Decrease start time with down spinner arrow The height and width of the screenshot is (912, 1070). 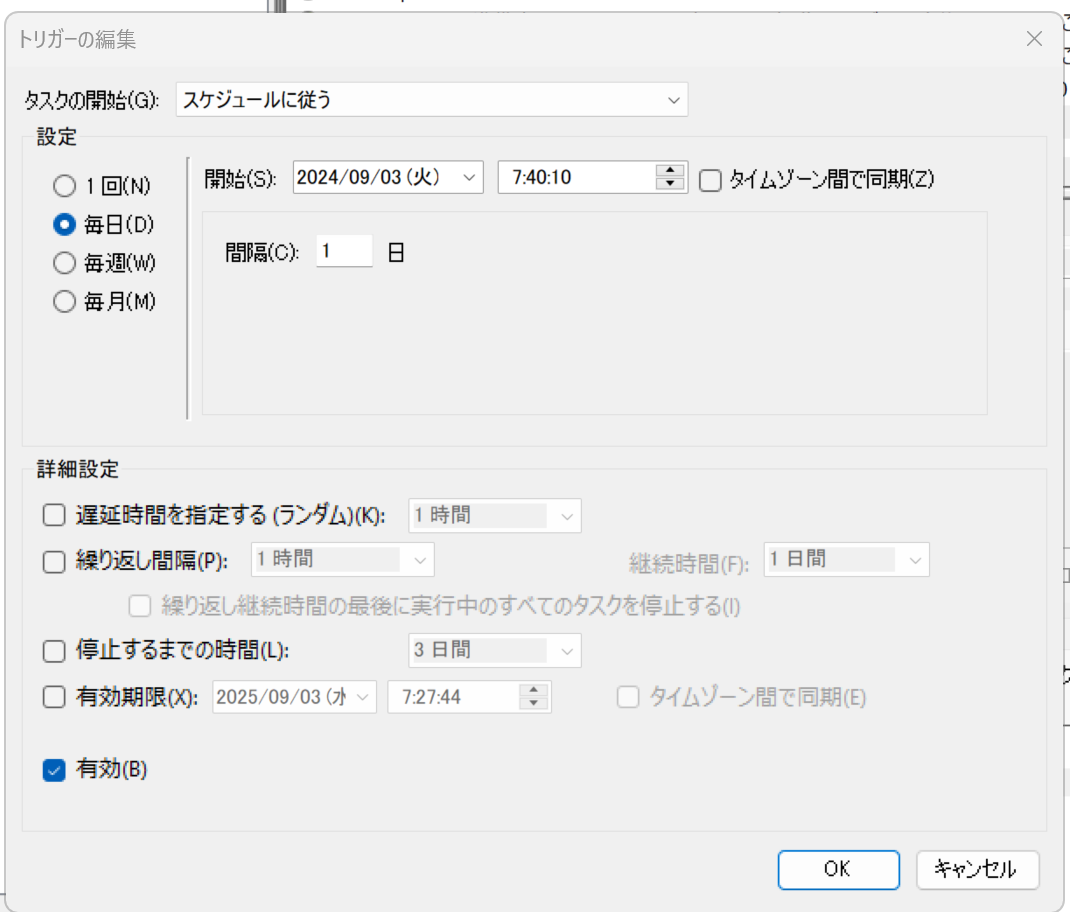pos(669,184)
